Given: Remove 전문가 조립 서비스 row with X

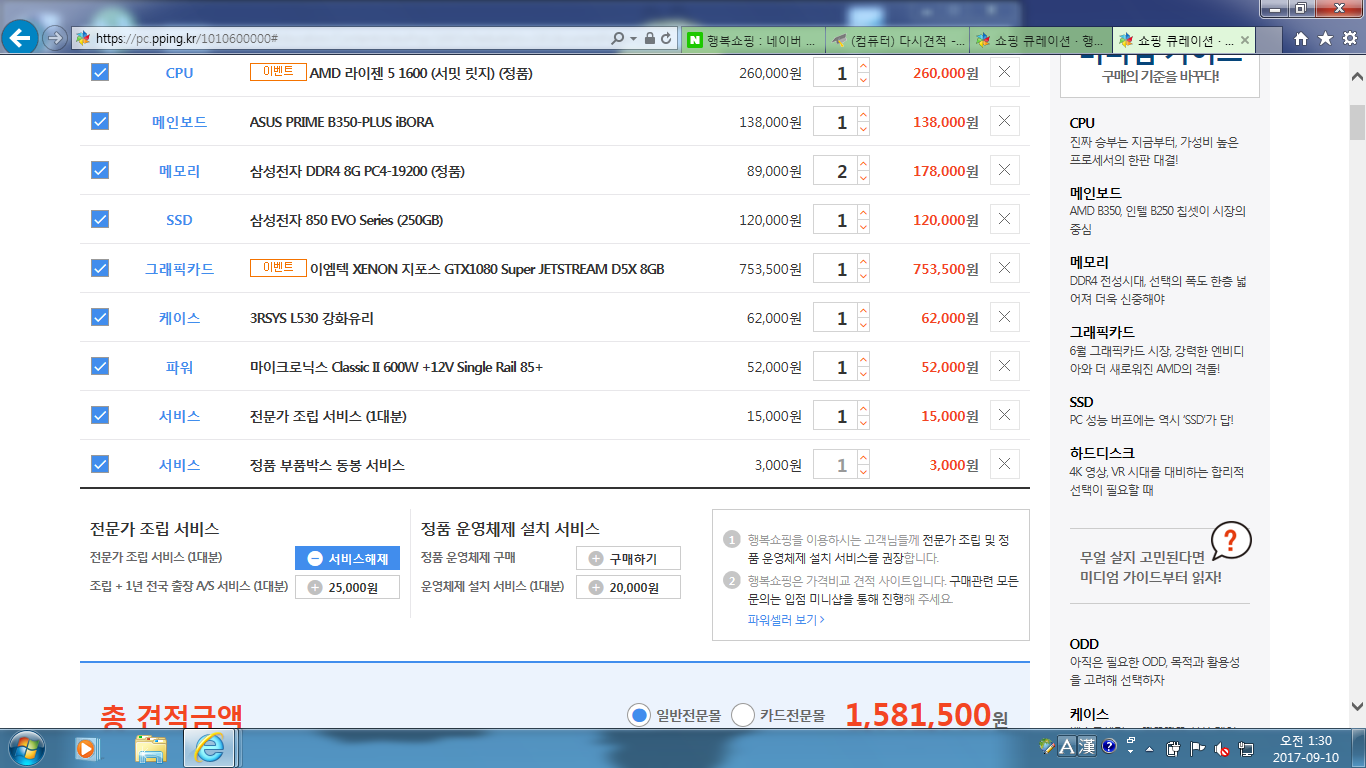Looking at the screenshot, I should [x=1005, y=415].
